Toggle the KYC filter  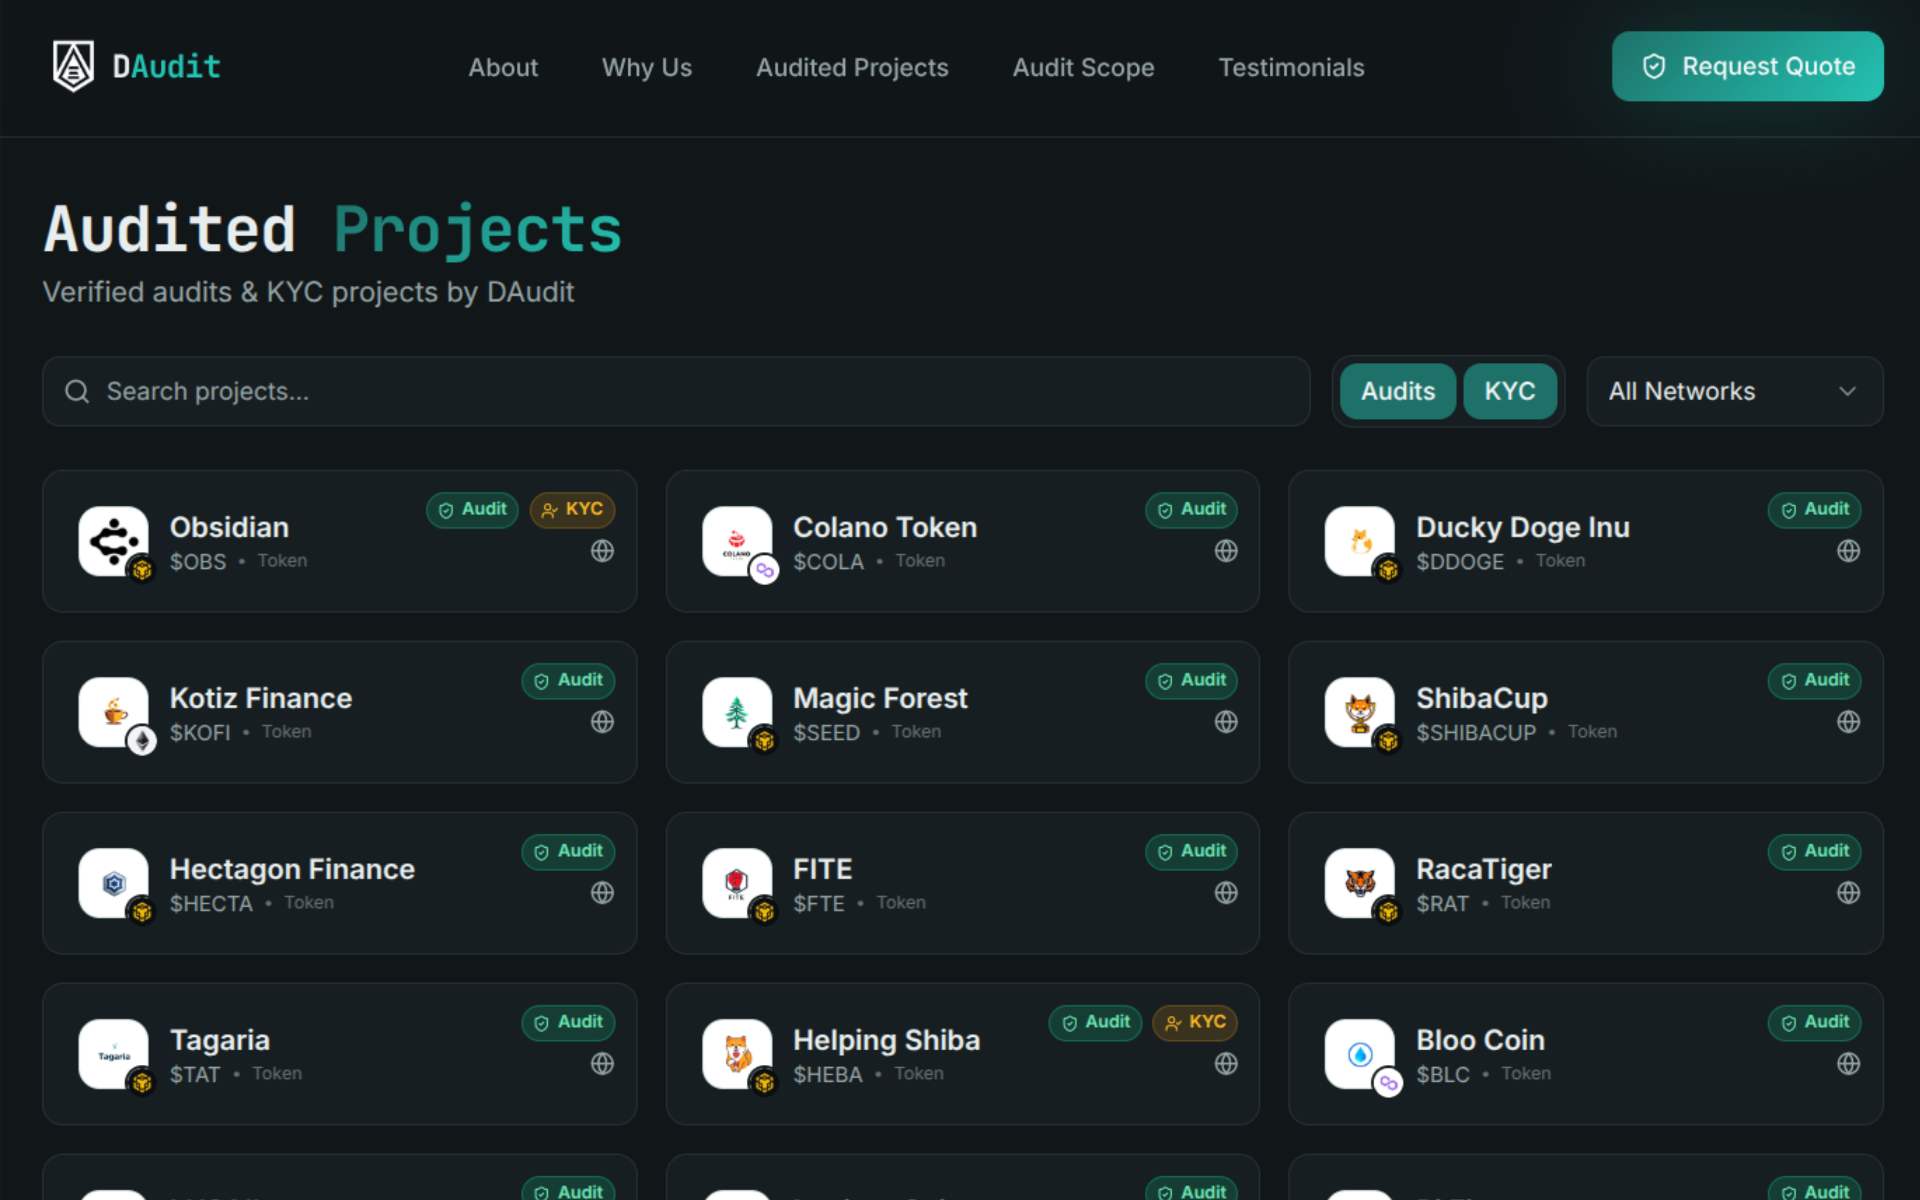click(x=1510, y=391)
